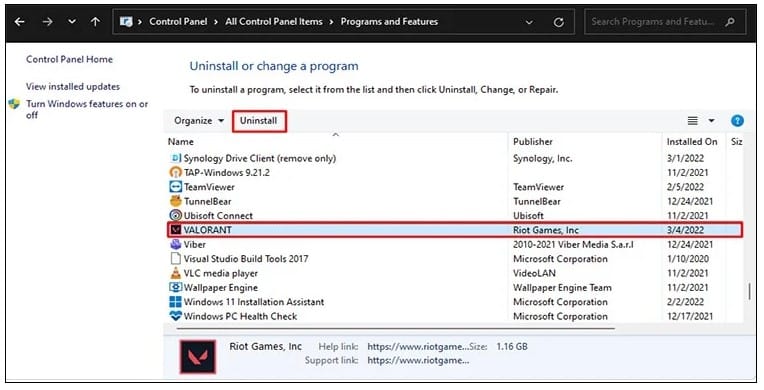
Task: Refresh the Programs and Features view
Action: point(558,22)
